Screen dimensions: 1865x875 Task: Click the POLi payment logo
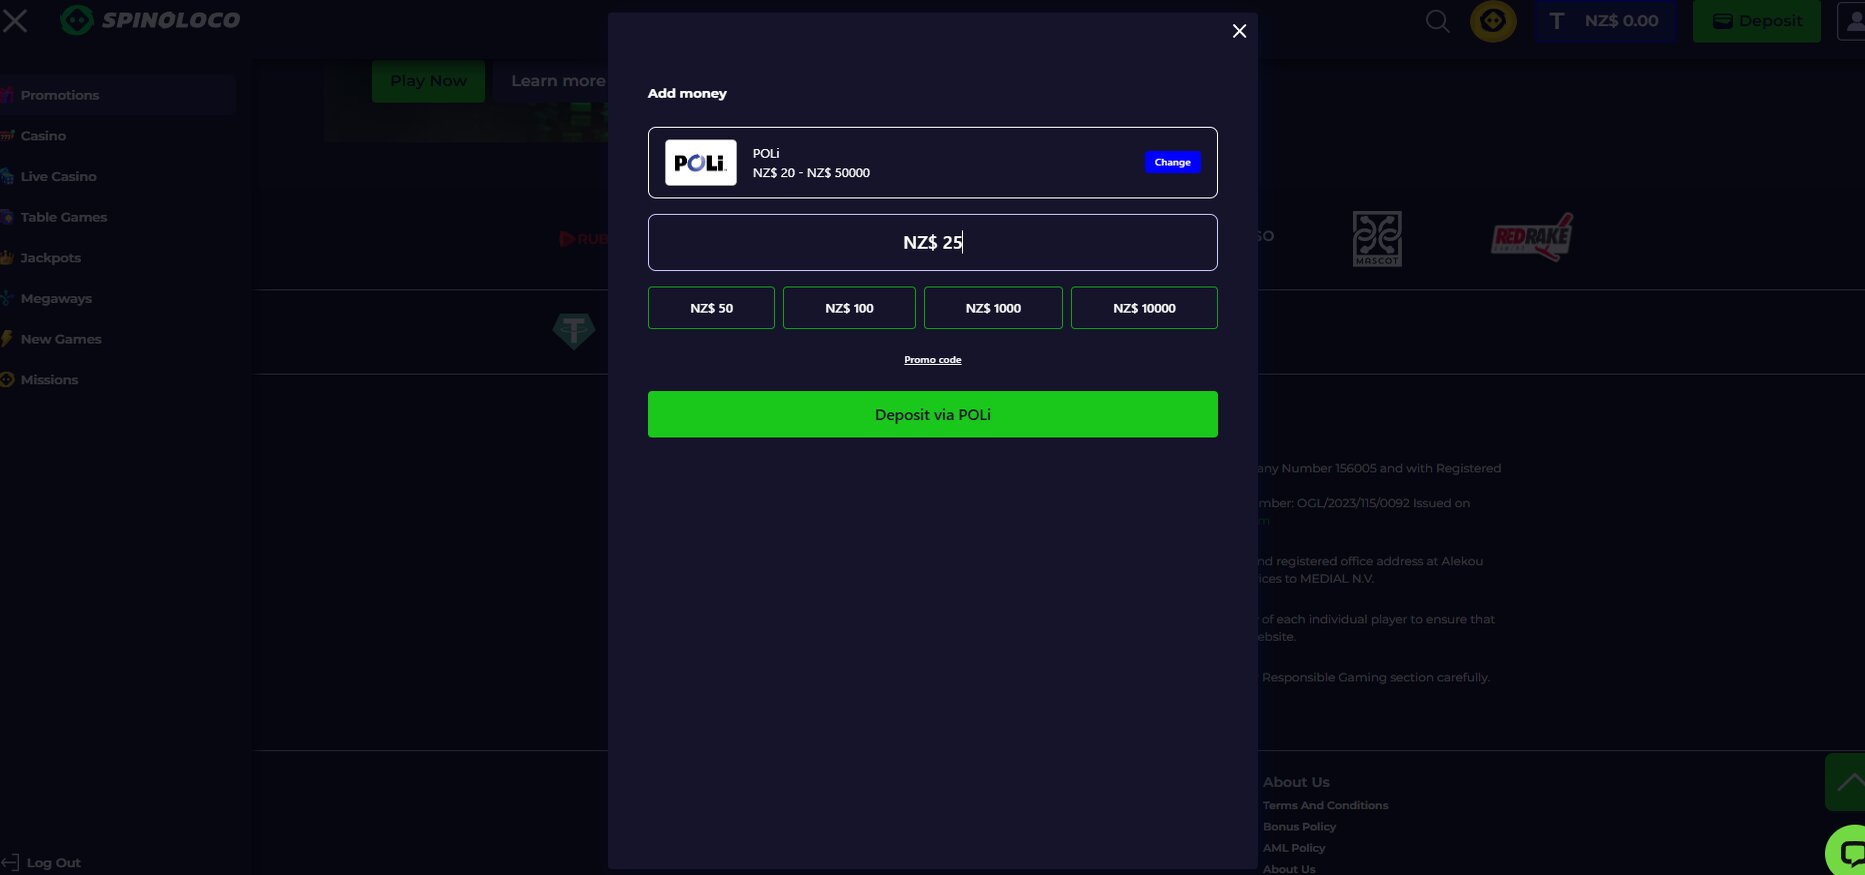point(701,162)
